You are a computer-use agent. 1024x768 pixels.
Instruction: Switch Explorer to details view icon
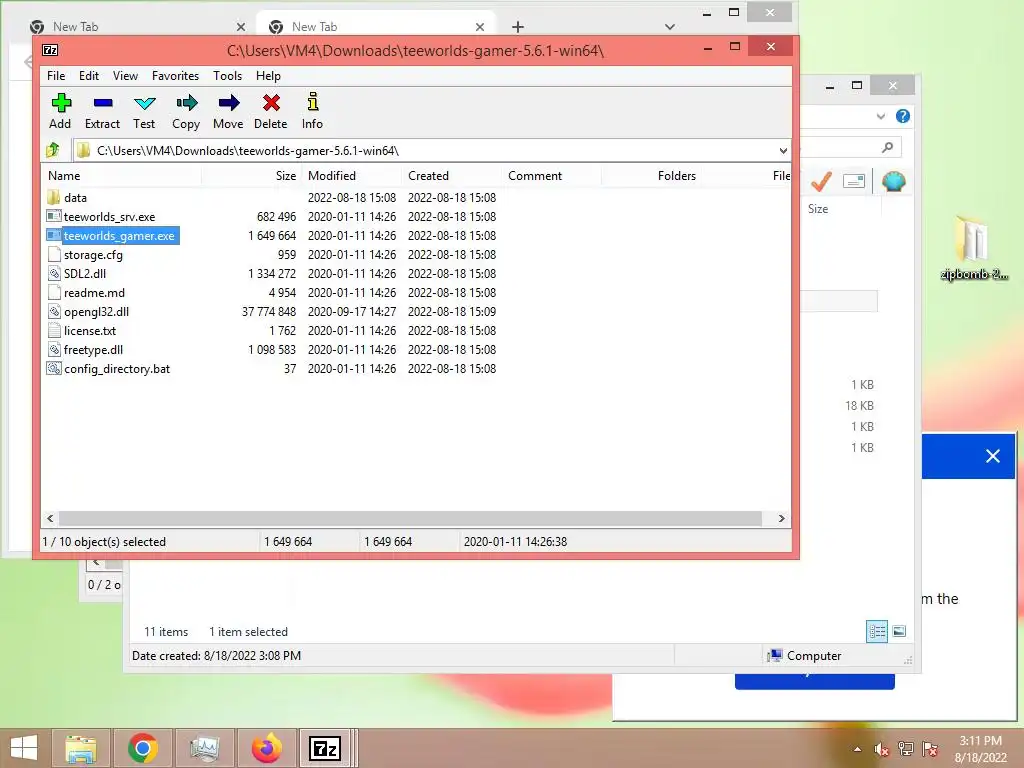pyautogui.click(x=876, y=632)
